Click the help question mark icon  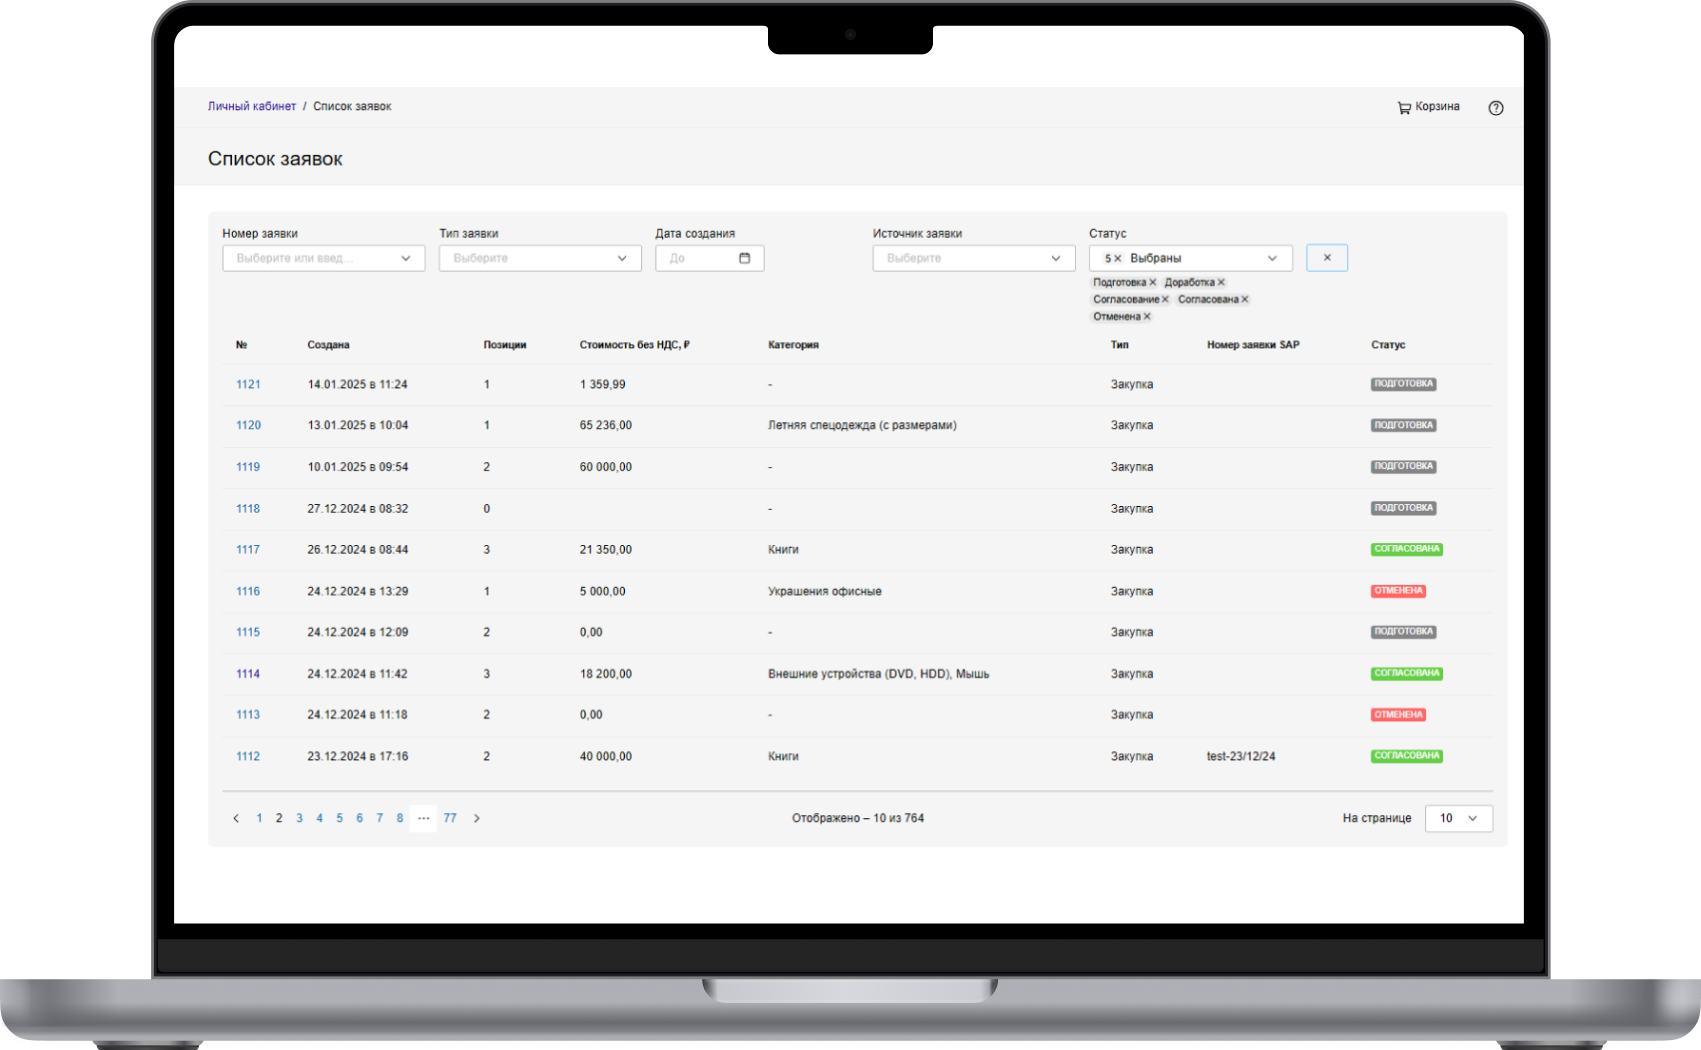tap(1495, 108)
